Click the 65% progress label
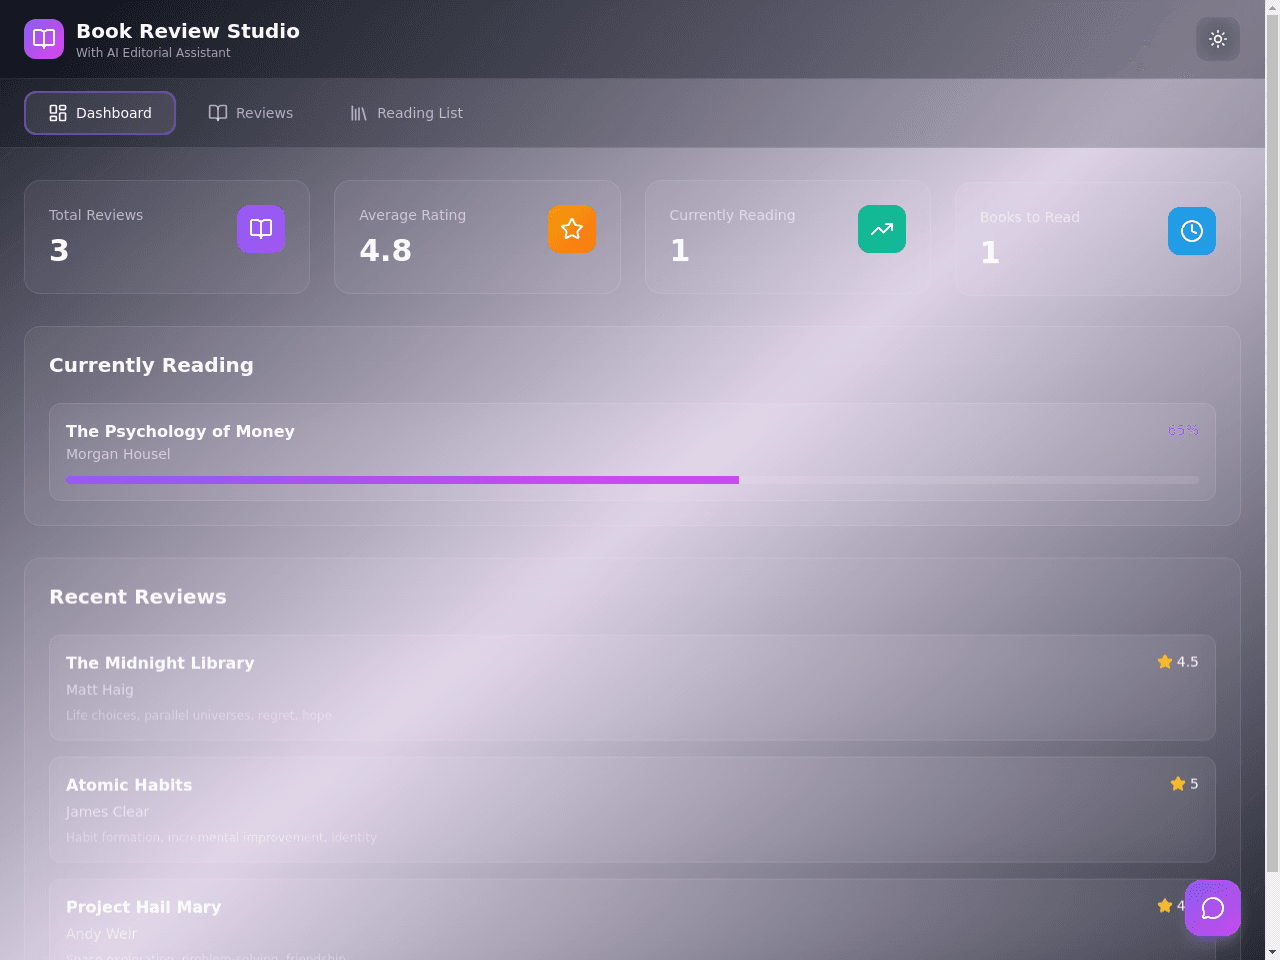1280x960 pixels. point(1183,430)
